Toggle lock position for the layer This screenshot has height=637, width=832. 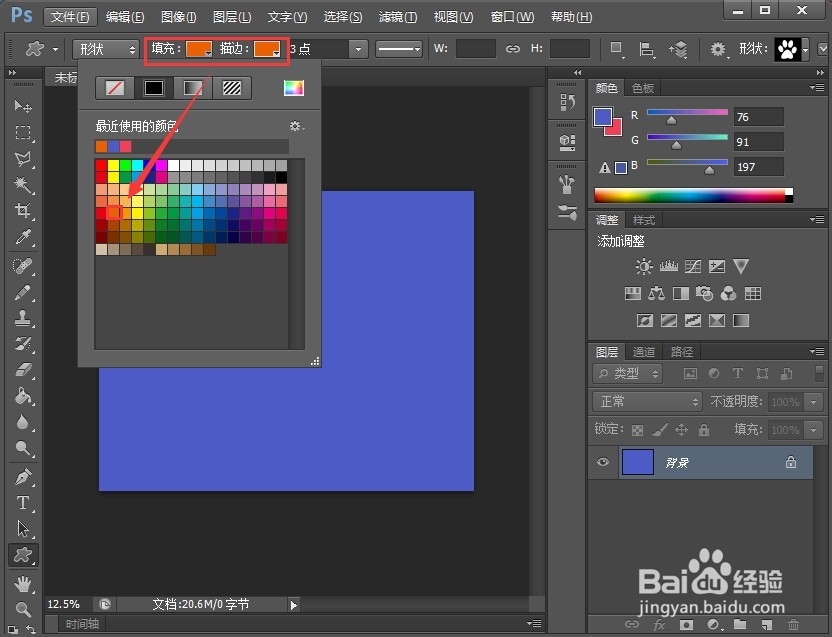[x=679, y=427]
